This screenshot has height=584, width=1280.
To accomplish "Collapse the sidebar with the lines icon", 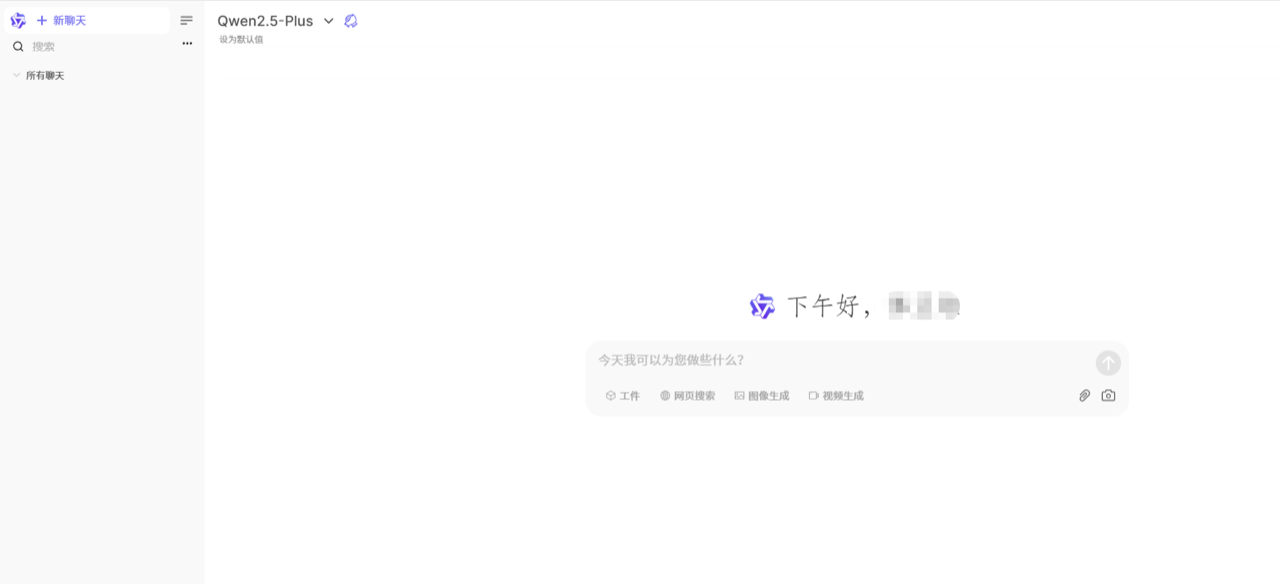I will [x=186, y=20].
